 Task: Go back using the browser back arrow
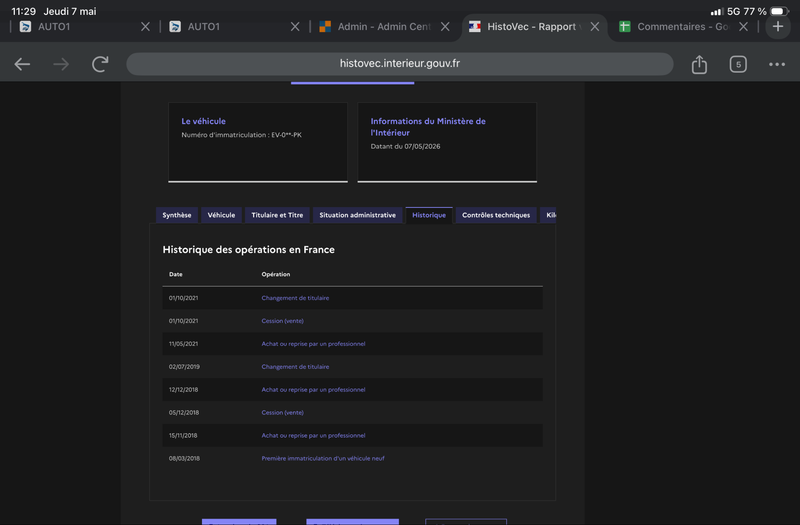[x=22, y=64]
